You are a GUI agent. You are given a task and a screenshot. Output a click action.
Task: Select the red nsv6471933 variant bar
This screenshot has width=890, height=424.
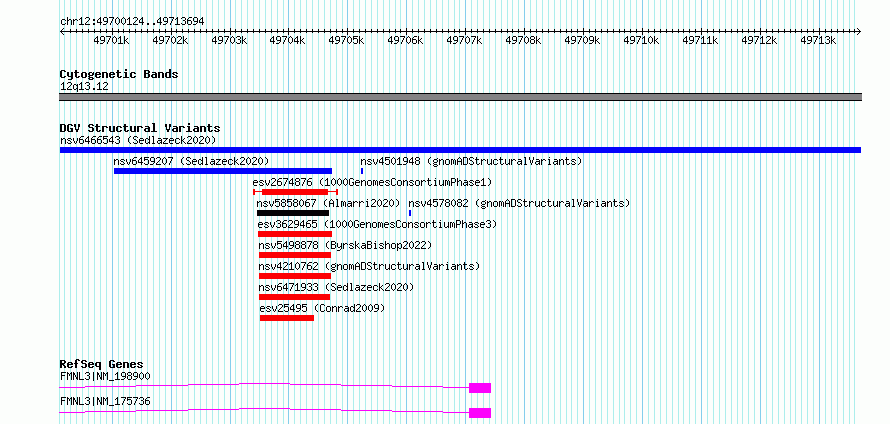click(295, 297)
